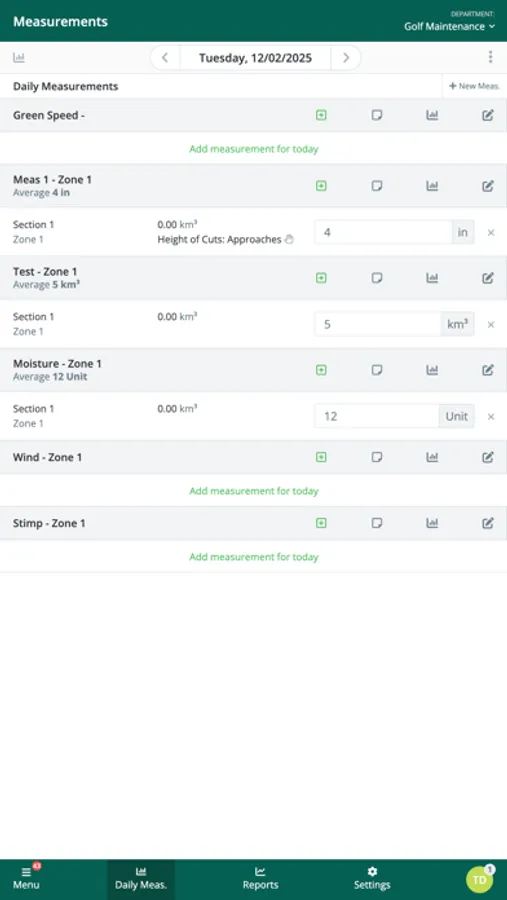
Task: Add a measurement entry for Green Speed
Action: coord(321,115)
